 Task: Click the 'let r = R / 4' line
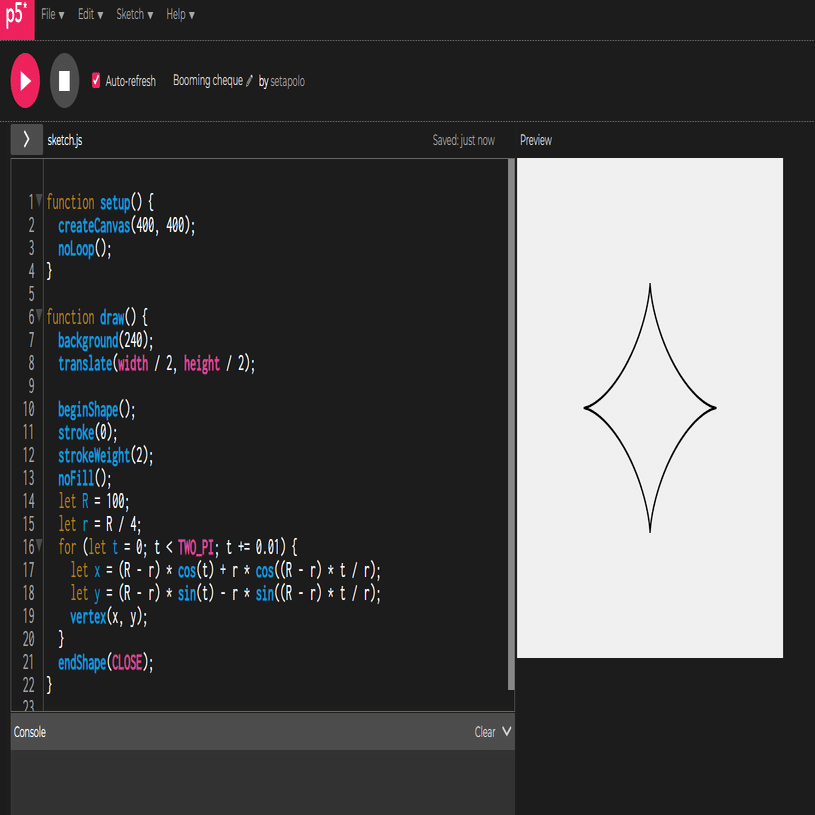(99, 524)
